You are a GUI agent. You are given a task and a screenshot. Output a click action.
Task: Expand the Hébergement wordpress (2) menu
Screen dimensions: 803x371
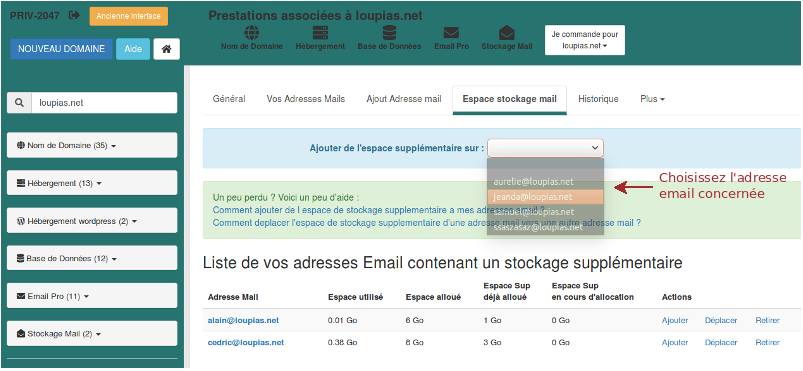click(x=92, y=221)
